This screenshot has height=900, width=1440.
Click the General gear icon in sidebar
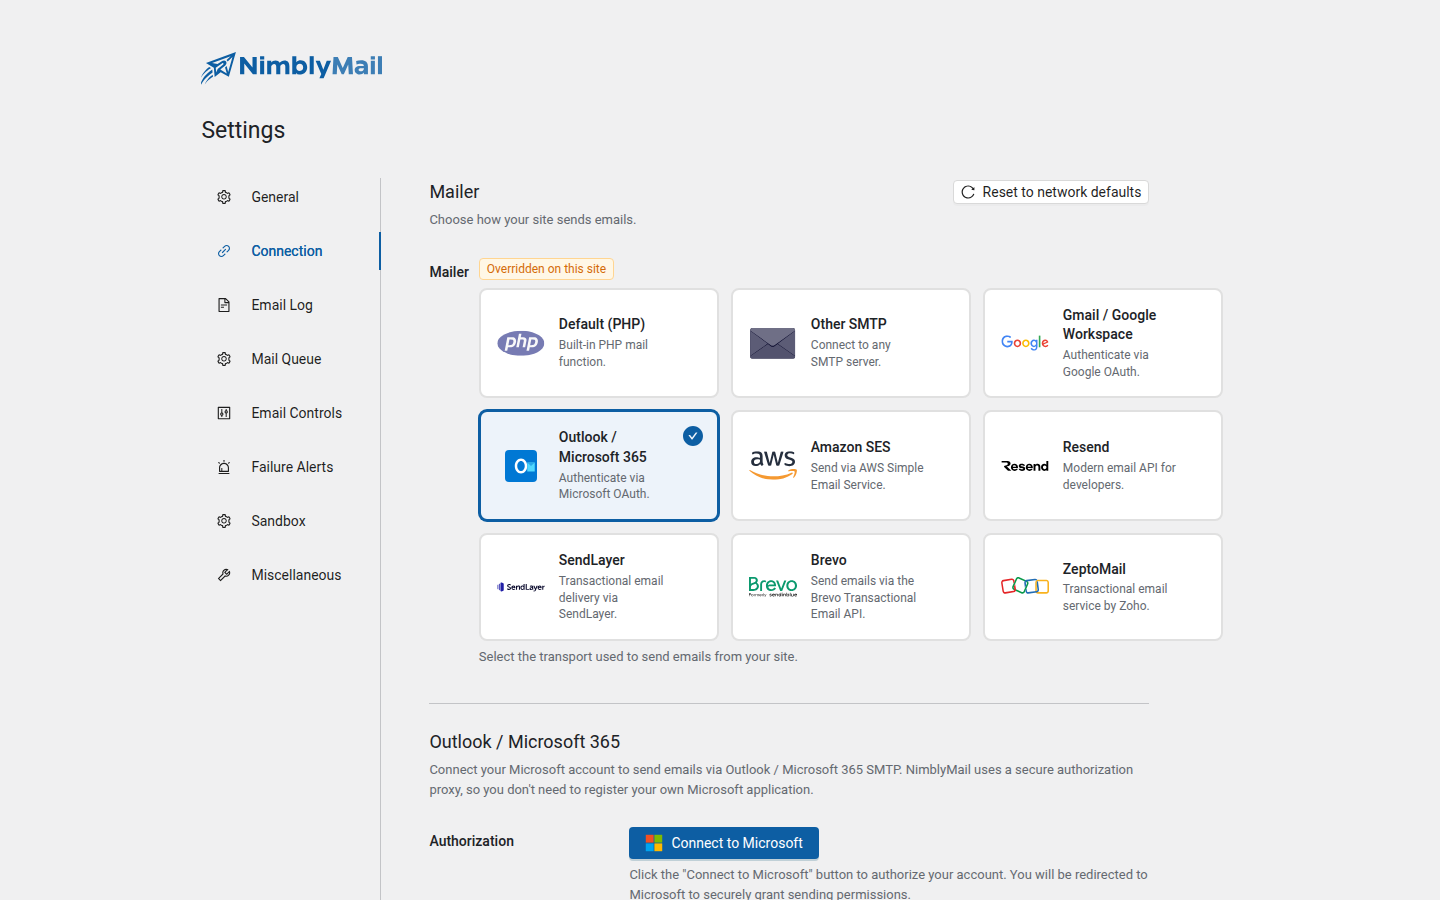224,197
